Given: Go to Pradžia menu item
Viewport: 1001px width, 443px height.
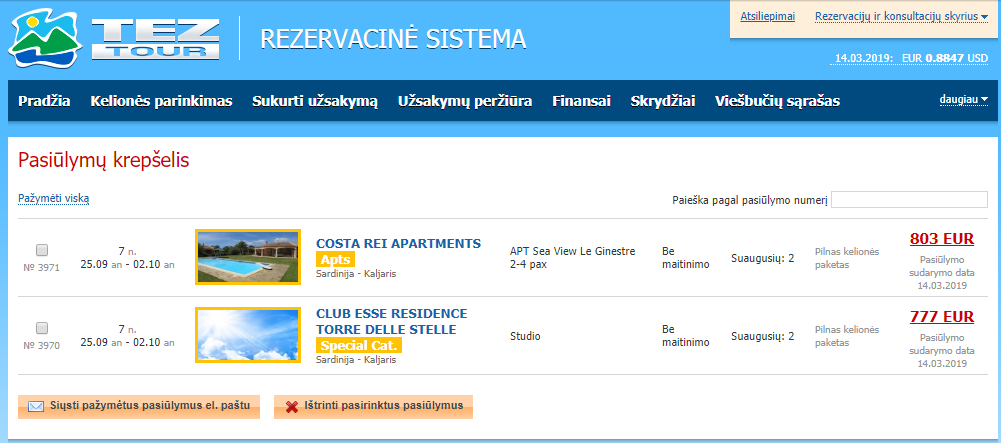Looking at the screenshot, I should 44,101.
